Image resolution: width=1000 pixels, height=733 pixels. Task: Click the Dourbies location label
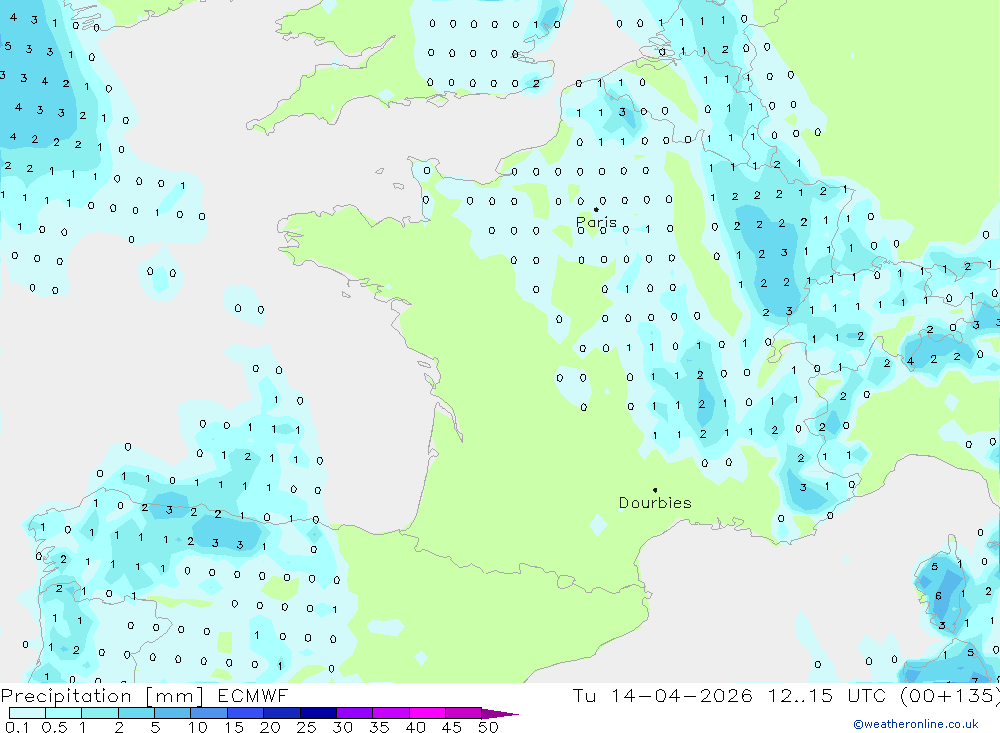coord(655,503)
